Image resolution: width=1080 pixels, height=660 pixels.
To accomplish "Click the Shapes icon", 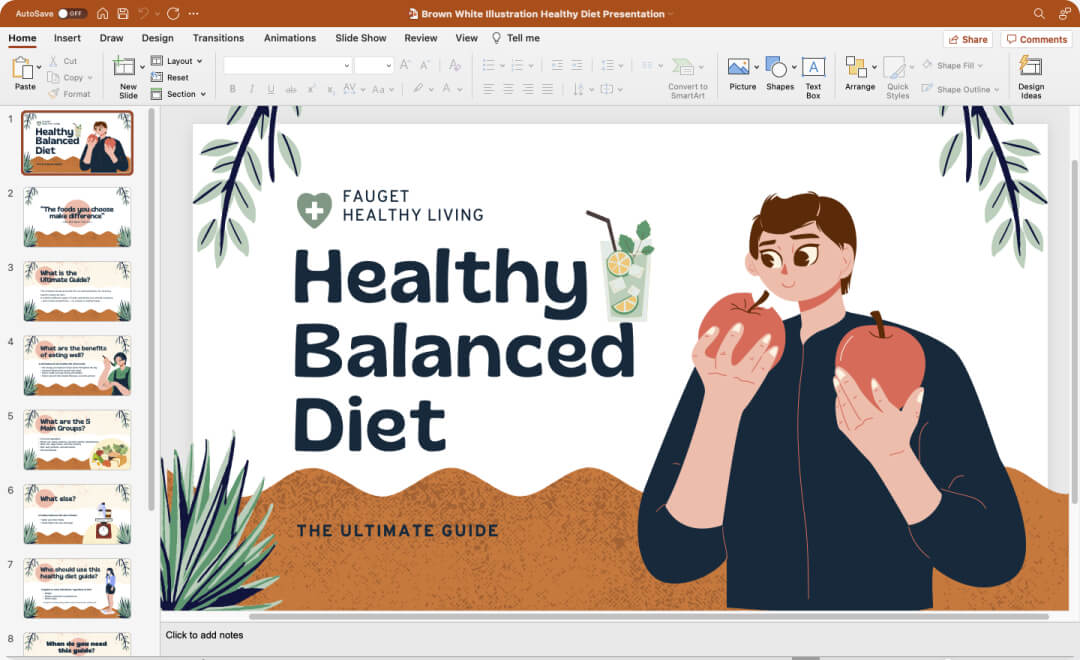I will click(x=777, y=68).
